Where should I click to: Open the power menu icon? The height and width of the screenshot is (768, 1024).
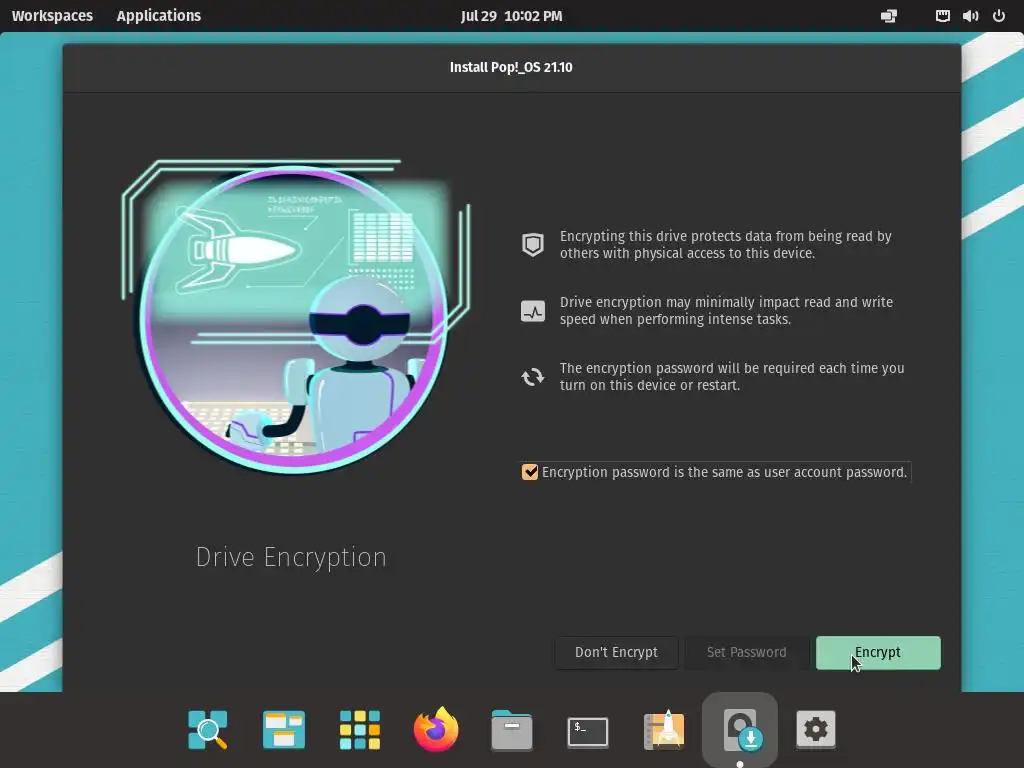[999, 16]
